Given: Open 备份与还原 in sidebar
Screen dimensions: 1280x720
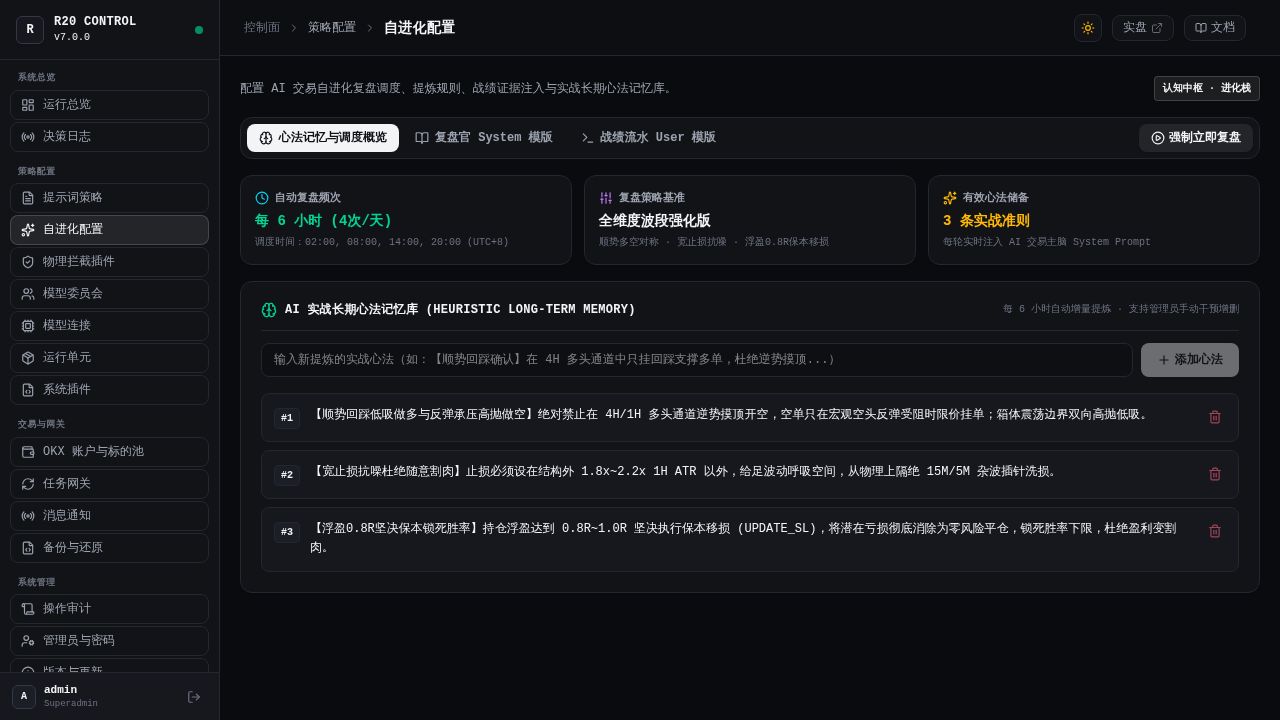Looking at the screenshot, I should [x=109, y=548].
